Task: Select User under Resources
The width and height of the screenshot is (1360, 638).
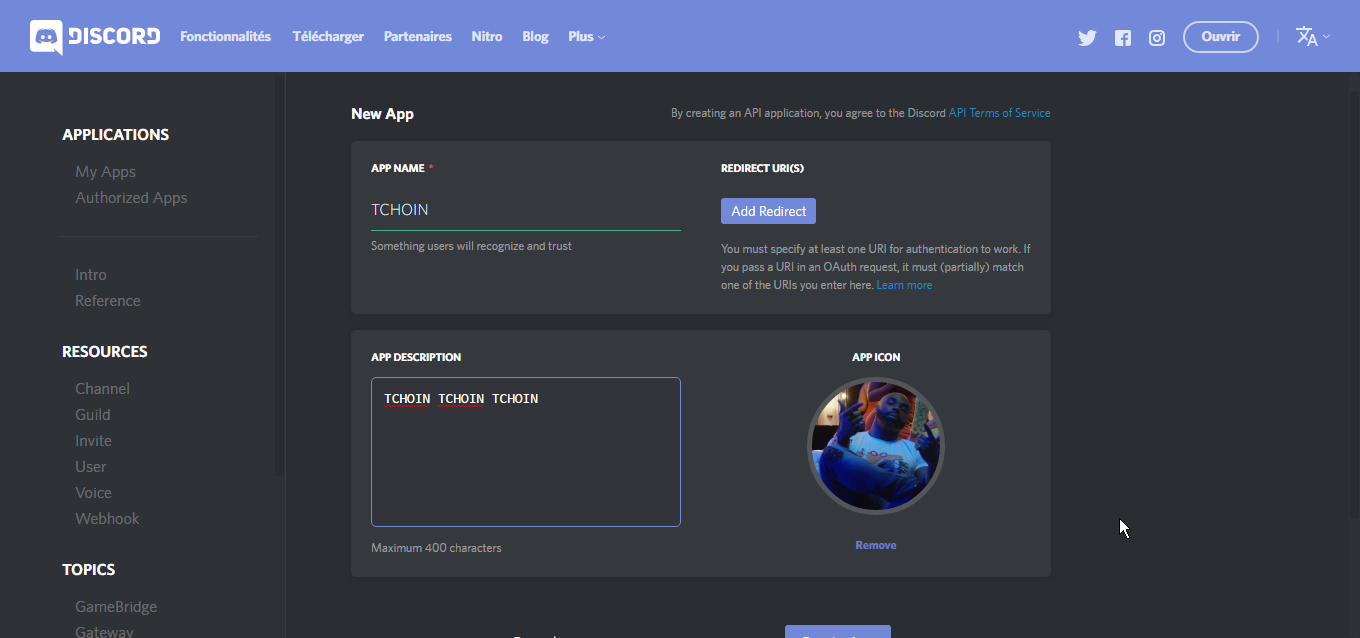Action: (90, 467)
